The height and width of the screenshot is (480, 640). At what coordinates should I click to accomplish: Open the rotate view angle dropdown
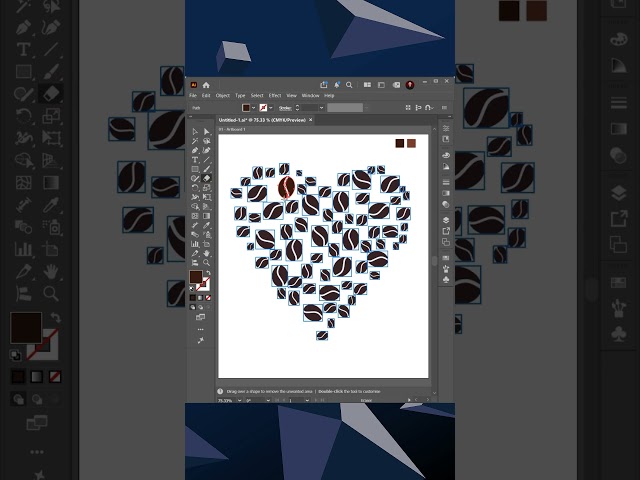268,400
